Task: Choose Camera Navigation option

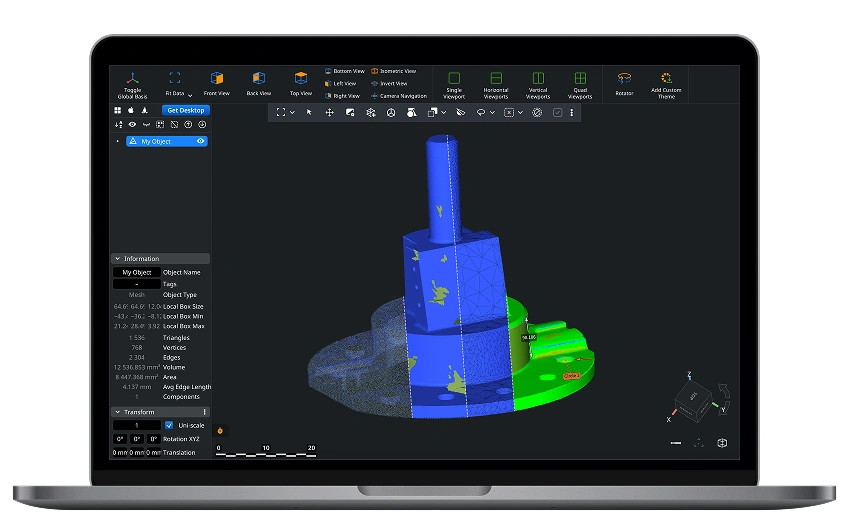Action: [x=399, y=96]
